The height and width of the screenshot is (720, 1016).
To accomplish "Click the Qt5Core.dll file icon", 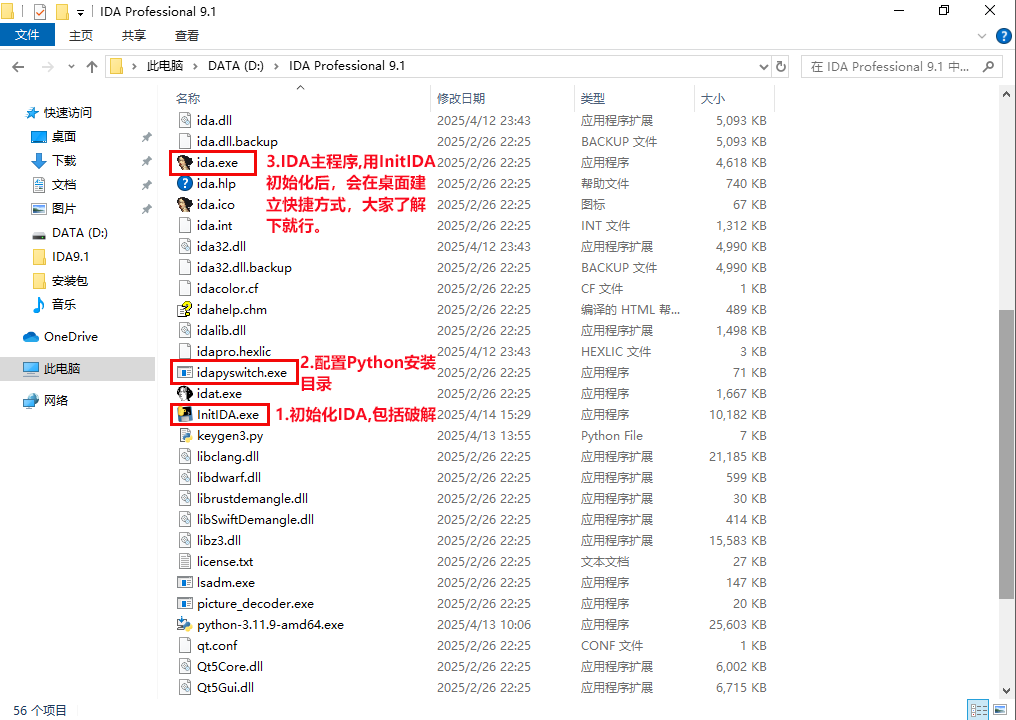I will 185,666.
